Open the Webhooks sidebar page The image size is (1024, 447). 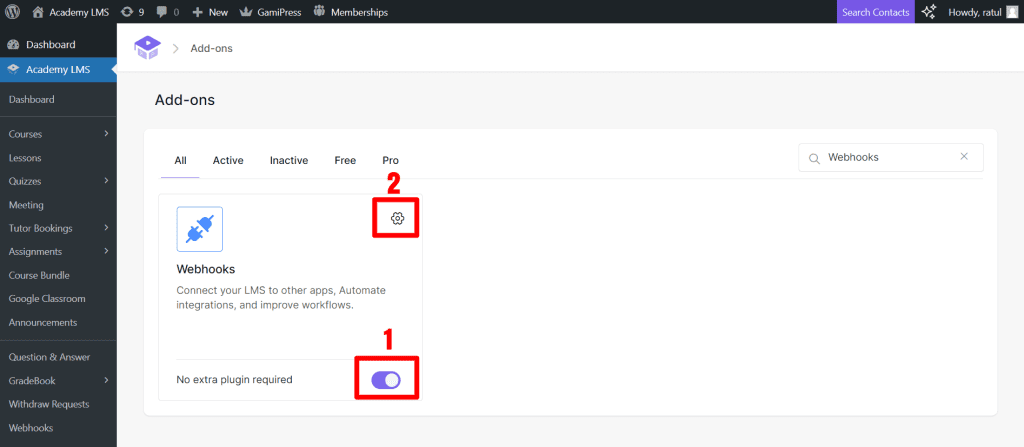coord(31,428)
